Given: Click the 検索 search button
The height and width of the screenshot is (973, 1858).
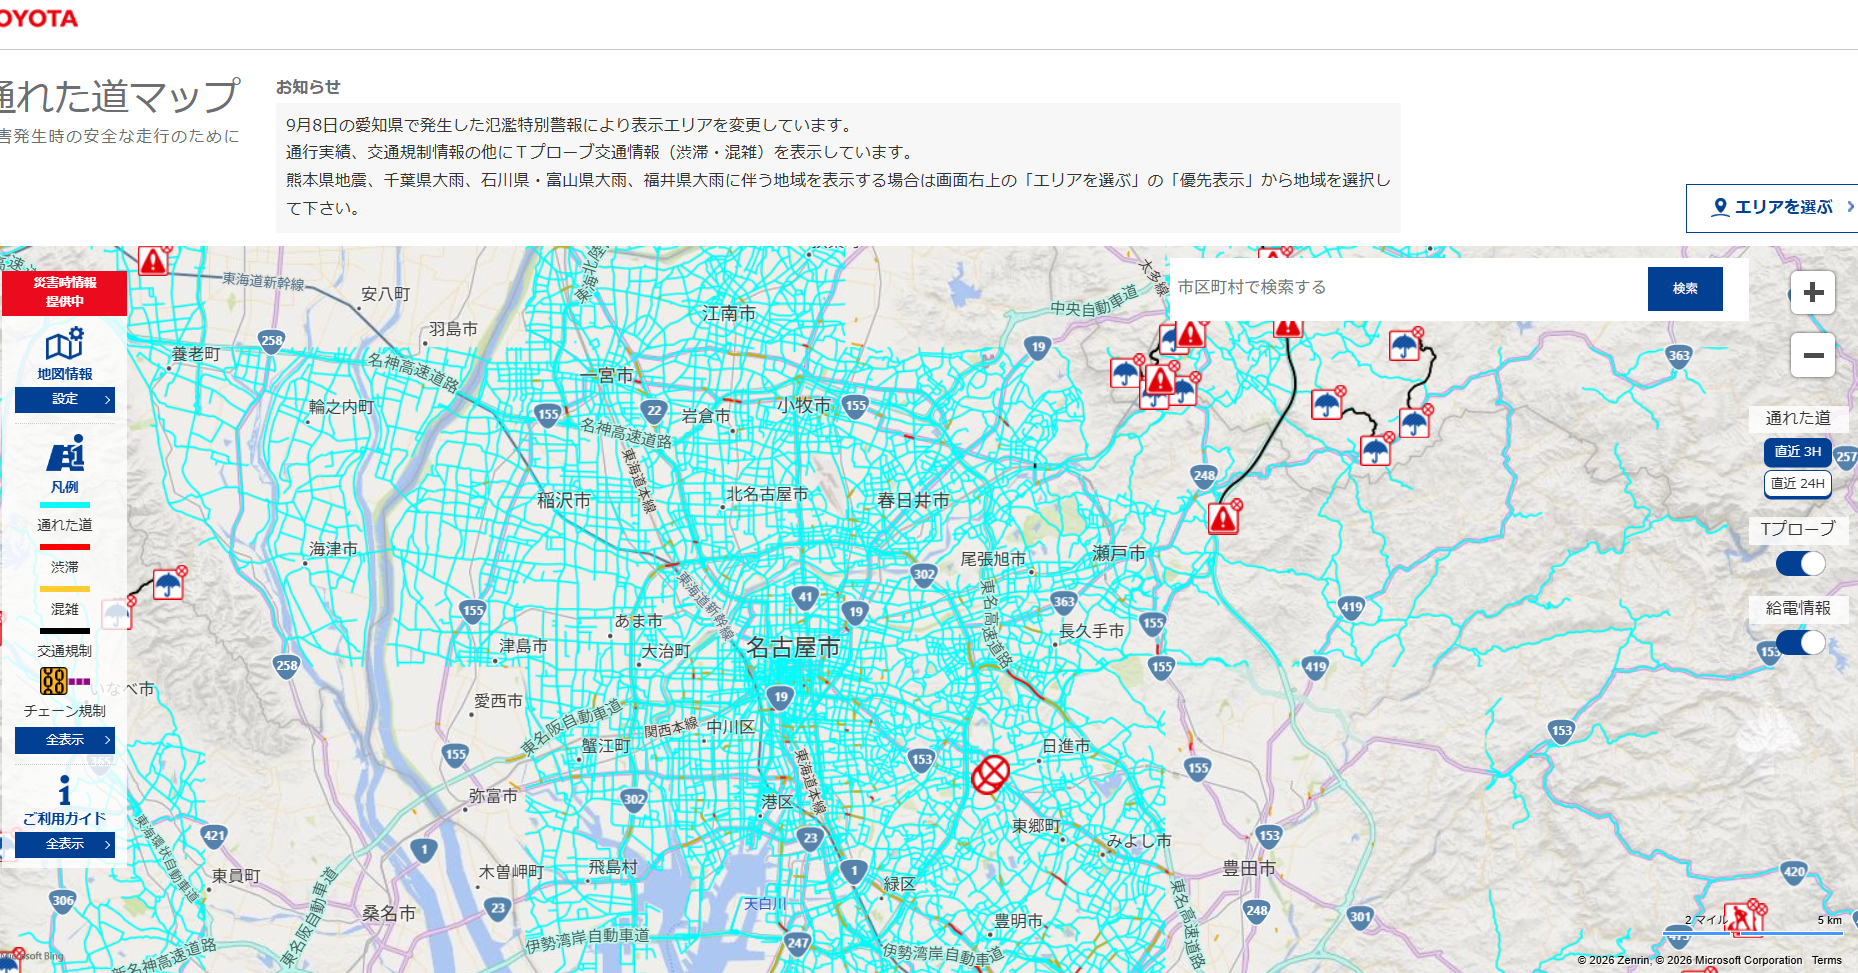Looking at the screenshot, I should click(1685, 289).
